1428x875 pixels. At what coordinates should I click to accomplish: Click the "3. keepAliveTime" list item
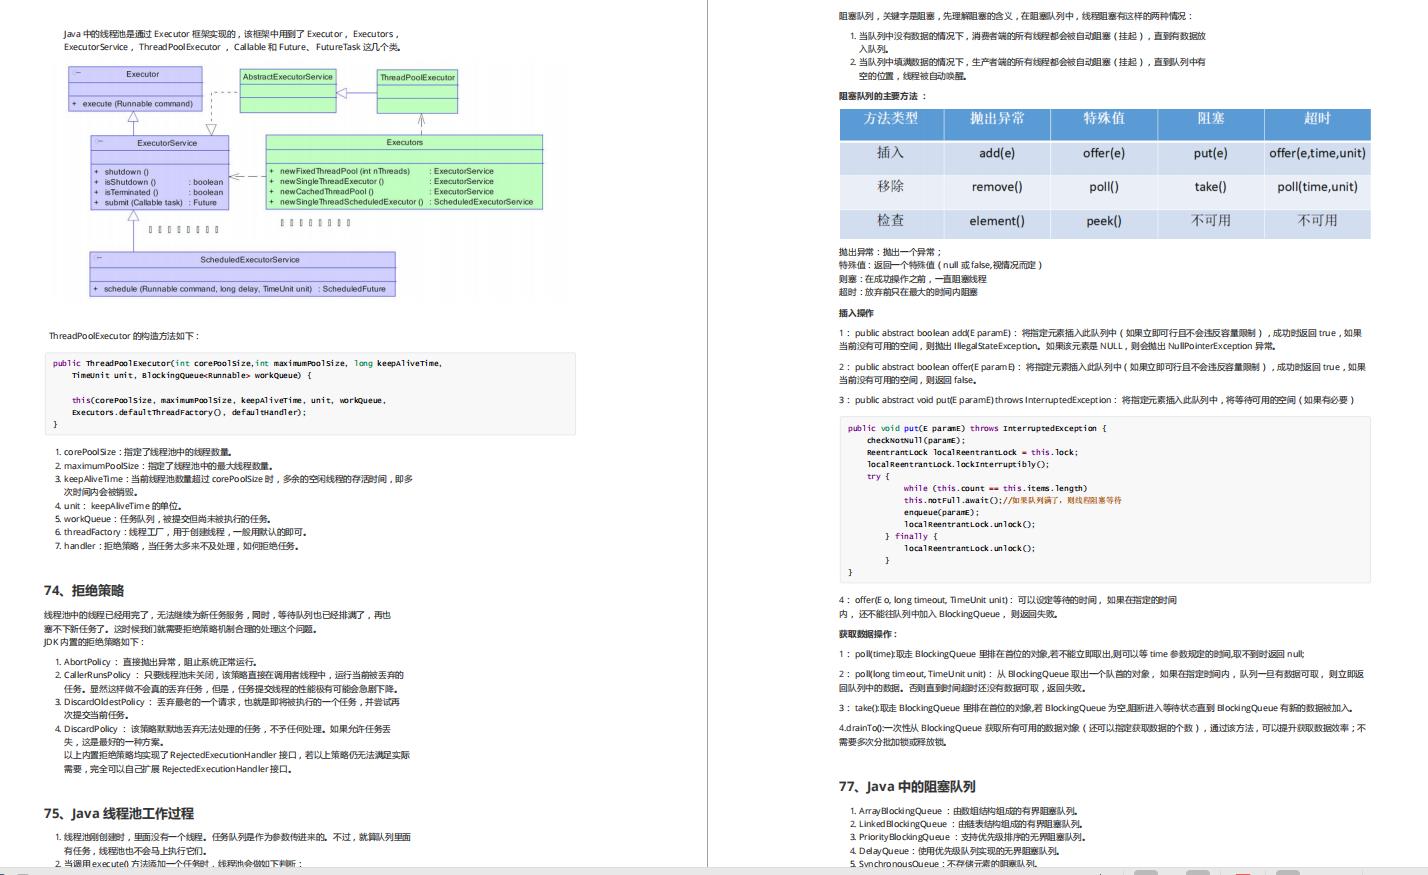(x=234, y=485)
